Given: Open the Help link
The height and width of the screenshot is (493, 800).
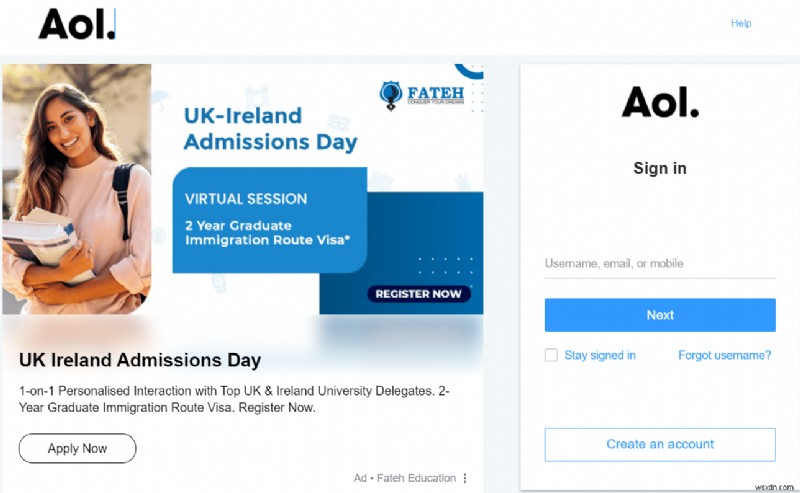Looking at the screenshot, I should pos(741,23).
